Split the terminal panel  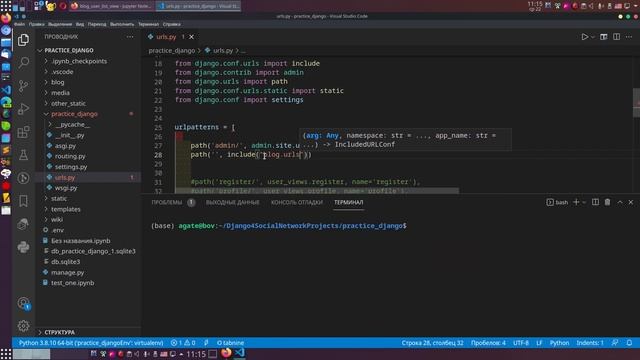click(x=596, y=202)
